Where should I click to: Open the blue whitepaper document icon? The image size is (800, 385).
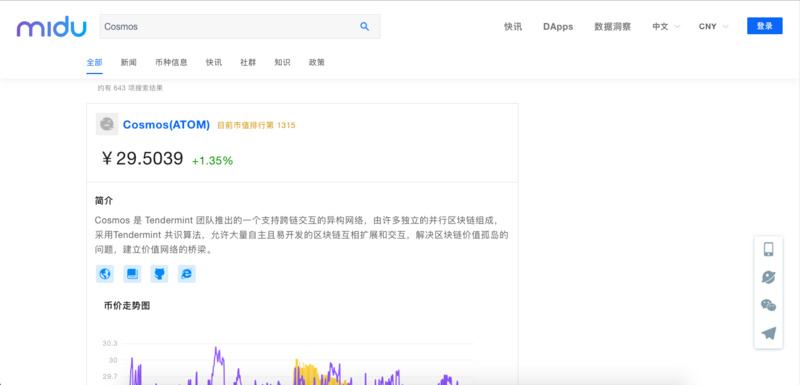[x=132, y=274]
